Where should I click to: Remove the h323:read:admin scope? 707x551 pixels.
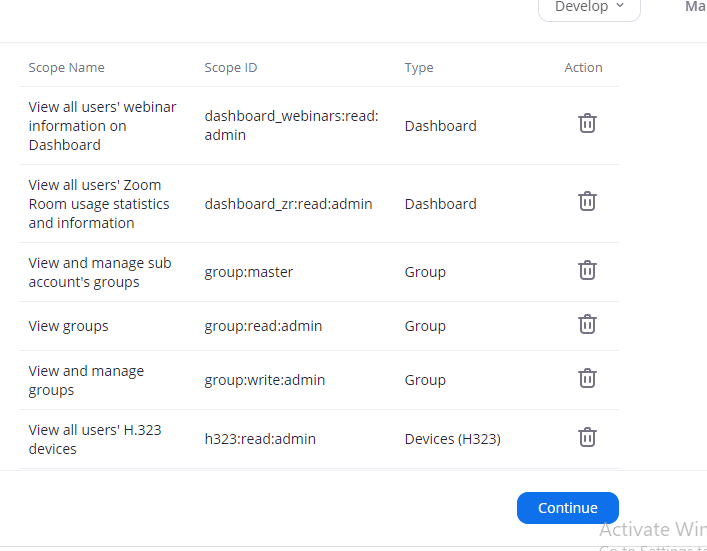(588, 437)
